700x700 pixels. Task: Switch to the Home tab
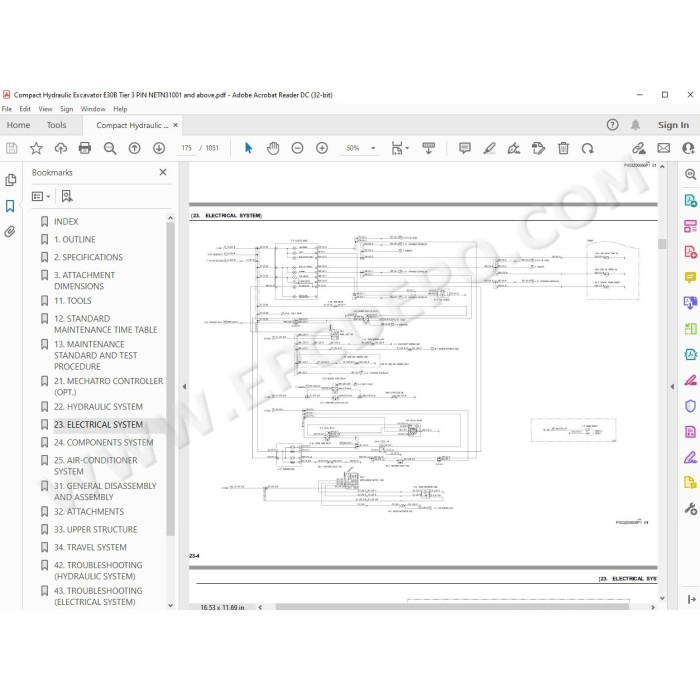click(x=18, y=125)
